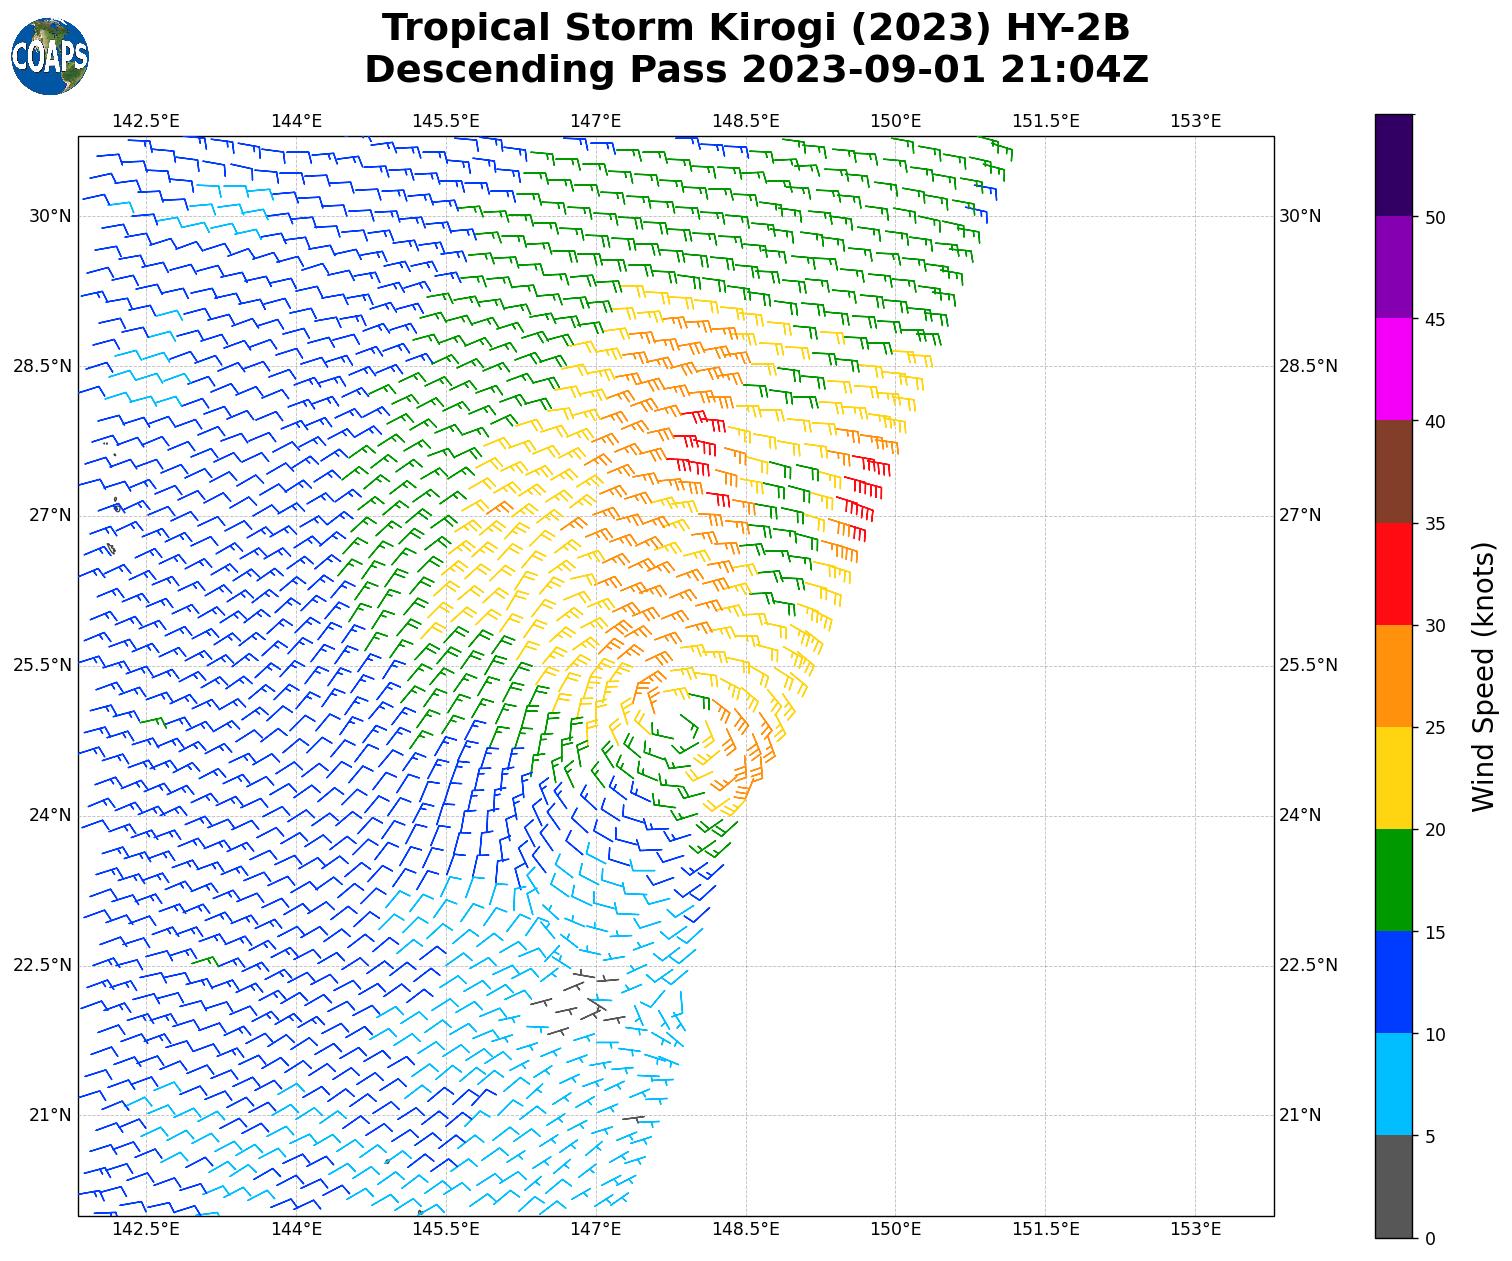The width and height of the screenshot is (1512, 1261).
Task: Select the 150°E label on the bottom axis
Action: (895, 1228)
